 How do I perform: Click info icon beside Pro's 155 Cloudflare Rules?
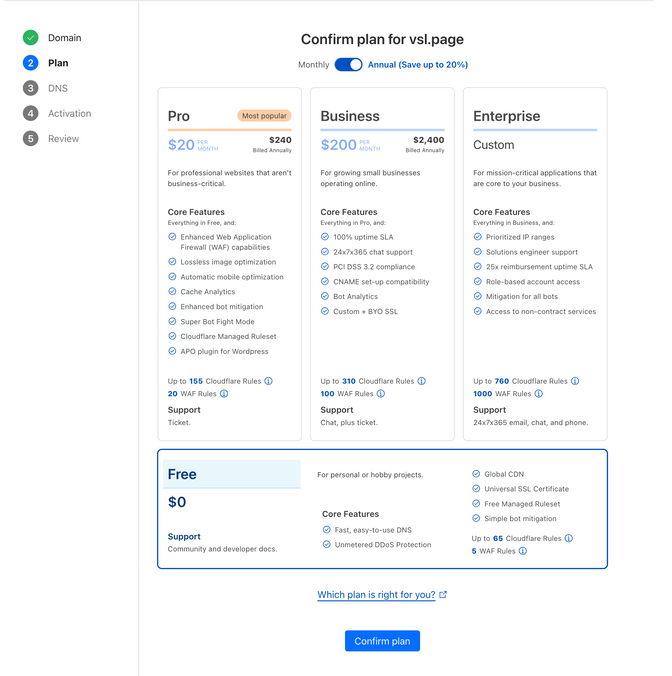[268, 381]
